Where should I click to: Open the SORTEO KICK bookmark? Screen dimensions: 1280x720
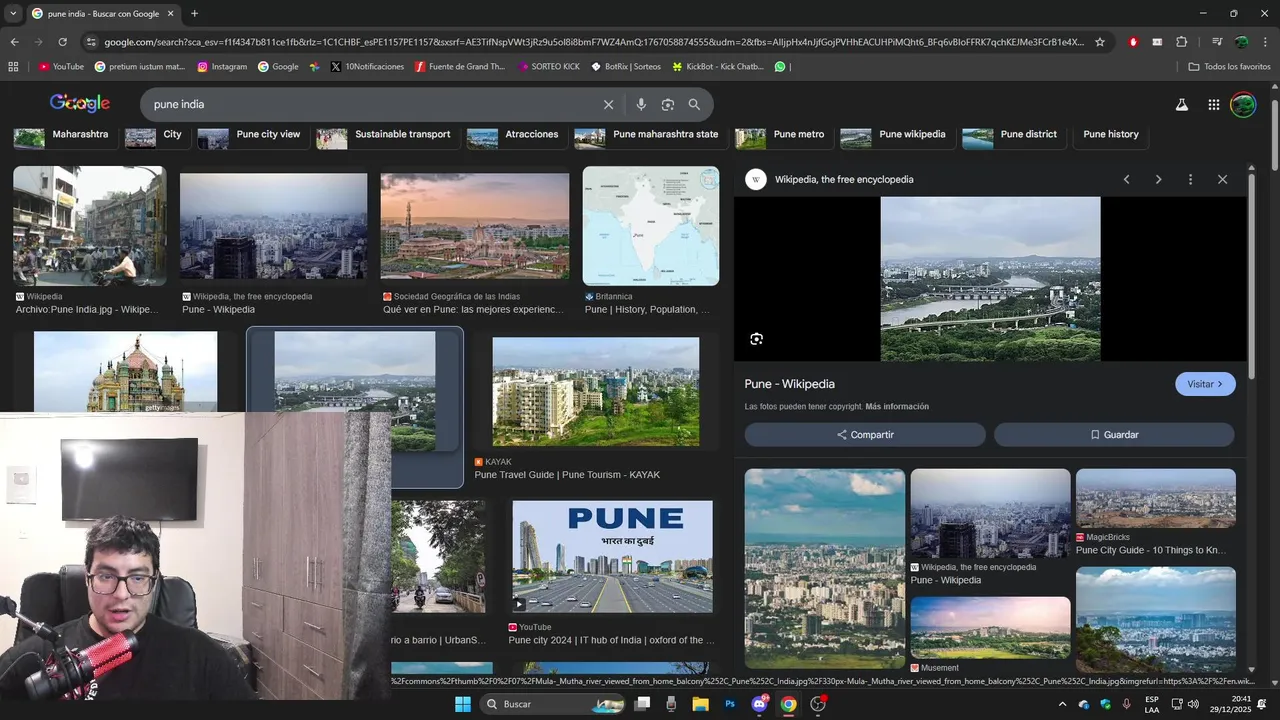click(549, 67)
